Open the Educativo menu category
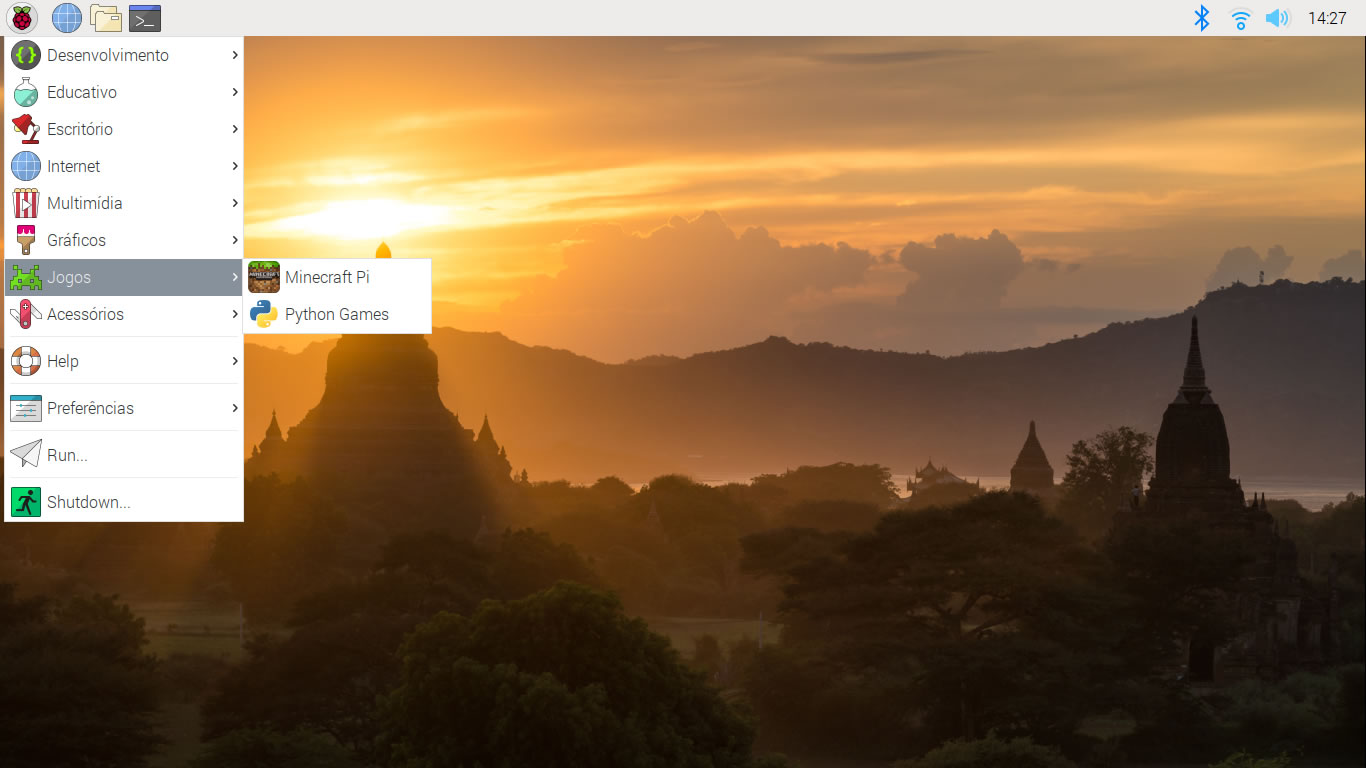The image size is (1366, 768). pyautogui.click(x=124, y=92)
